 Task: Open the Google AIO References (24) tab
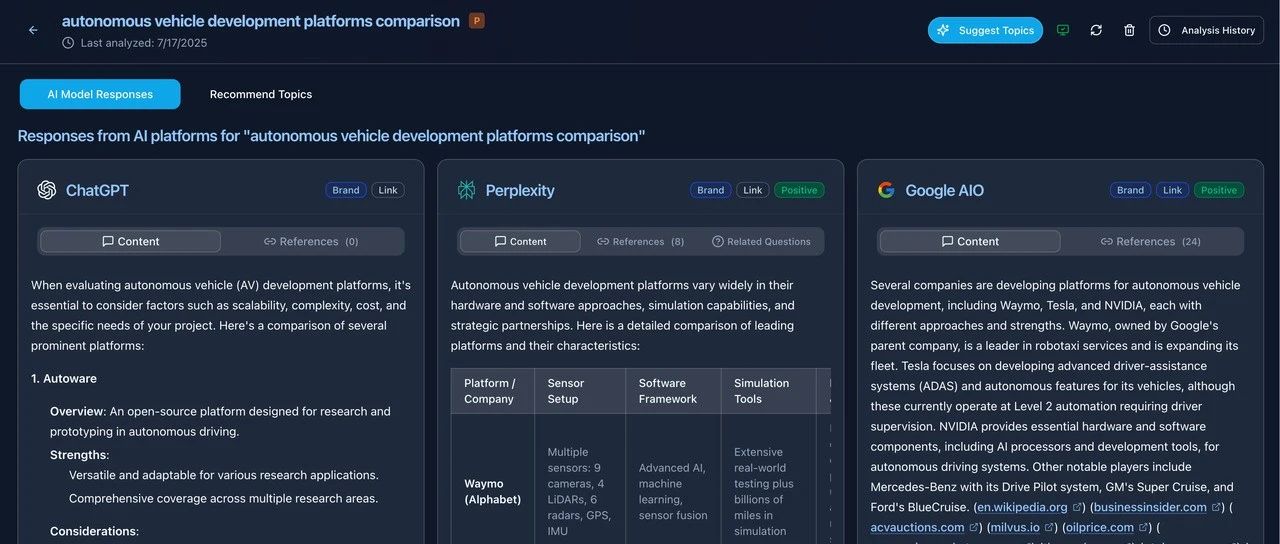pos(1151,241)
